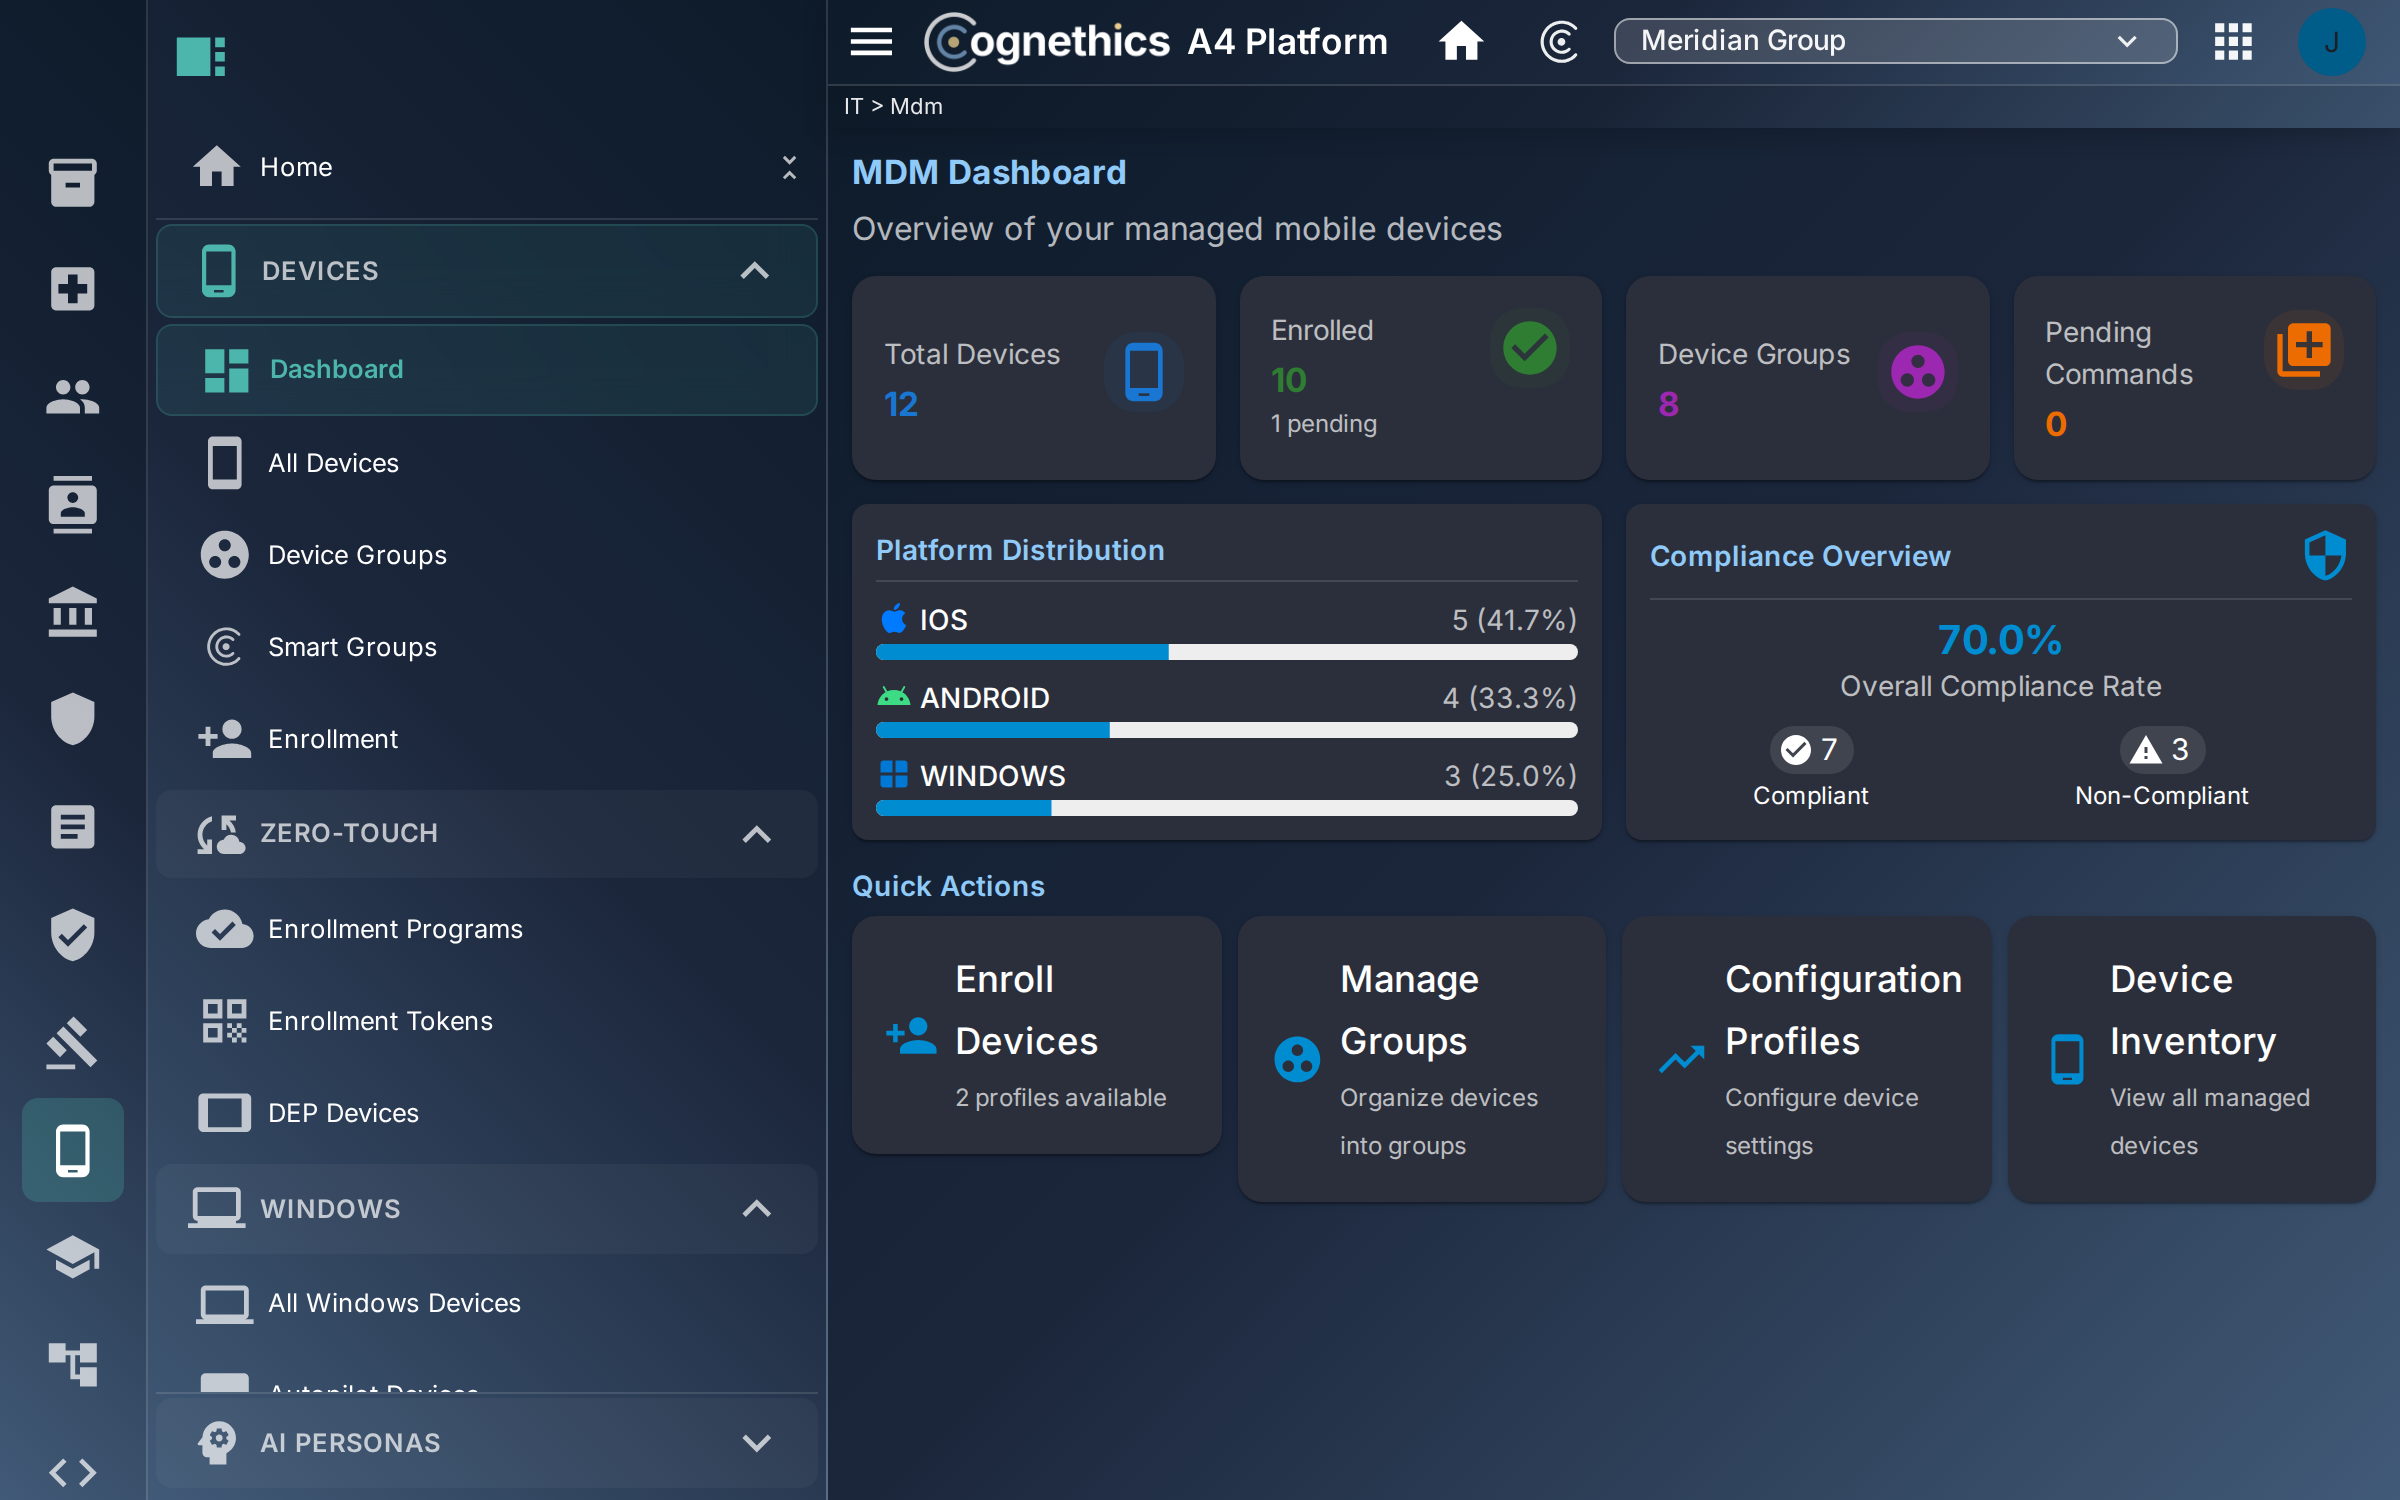Image resolution: width=2400 pixels, height=1500 pixels.
Task: Click the 70.0% compliance rate value
Action: (2000, 640)
